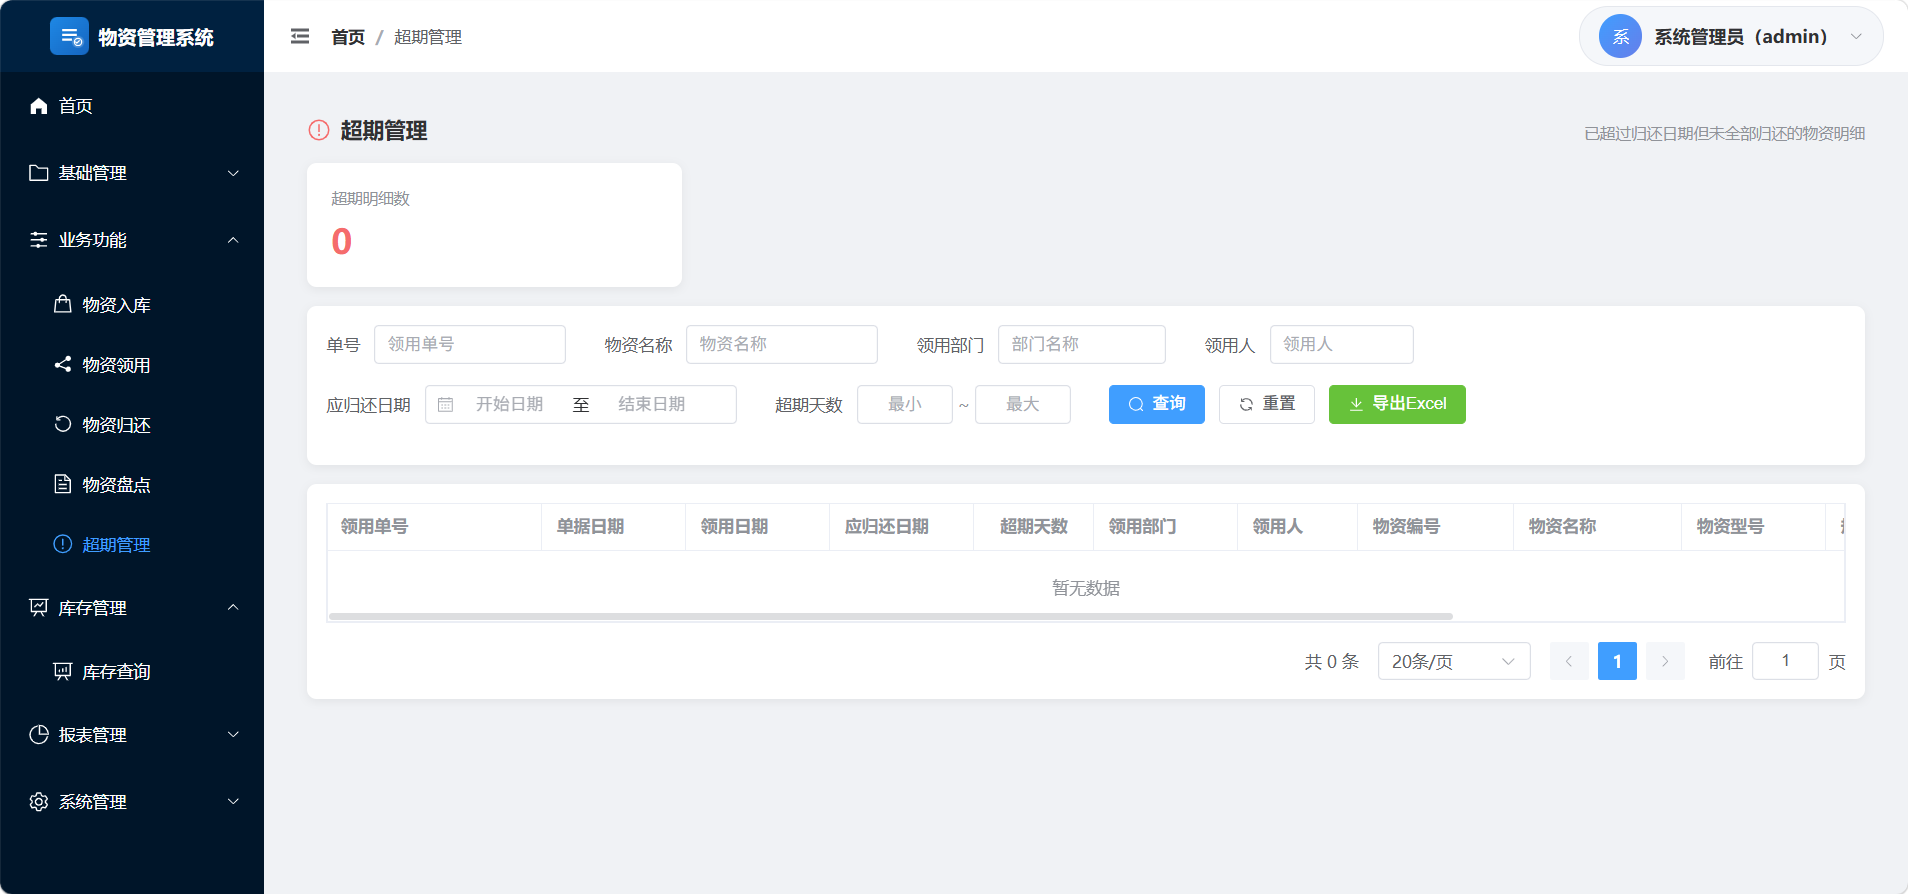Click the 物资编号 column header
The image size is (1908, 894).
tap(1436, 527)
